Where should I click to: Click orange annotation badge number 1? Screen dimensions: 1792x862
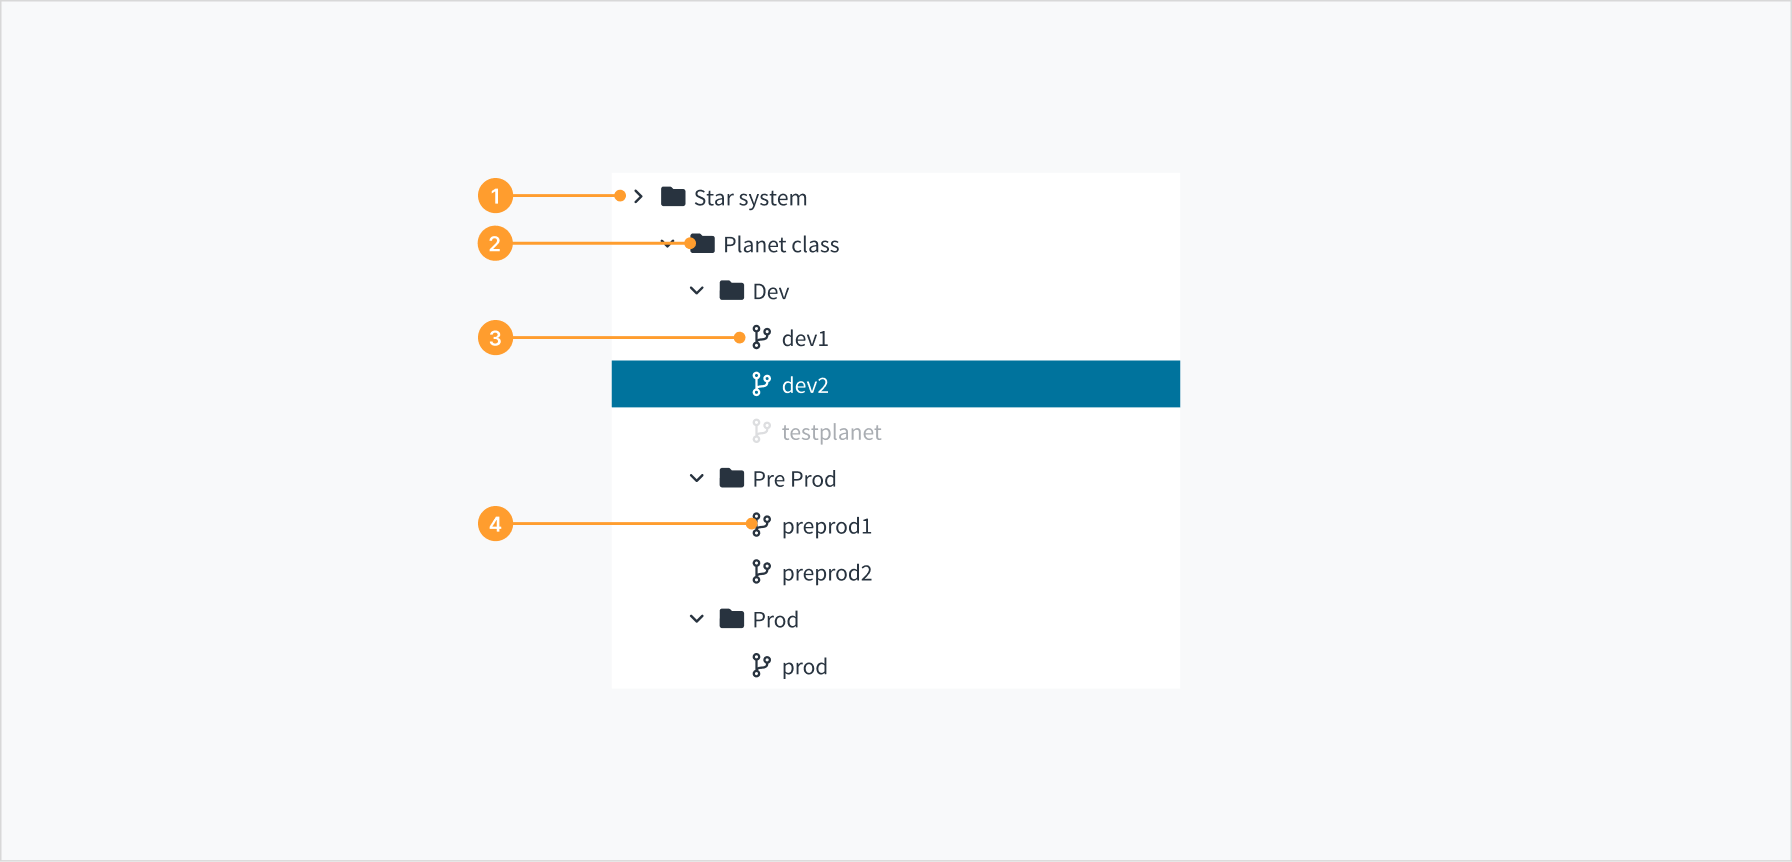tap(495, 196)
